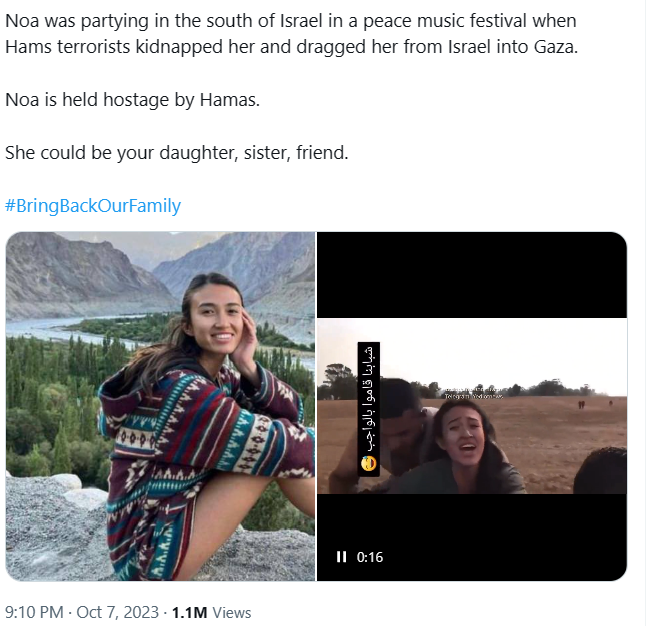The height and width of the screenshot is (626, 658).
Task: View the 1.1M view count
Action: pyautogui.click(x=188, y=612)
